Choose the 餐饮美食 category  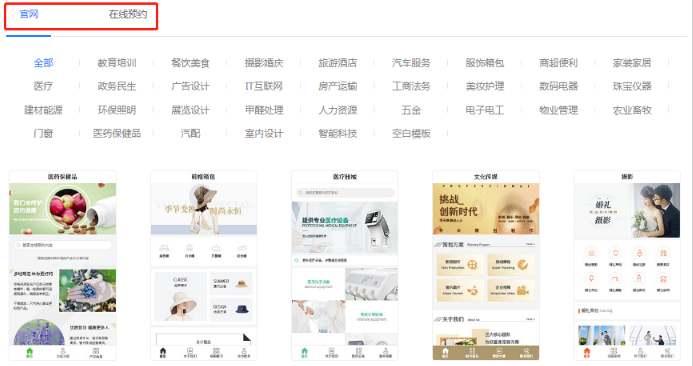pyautogui.click(x=190, y=63)
